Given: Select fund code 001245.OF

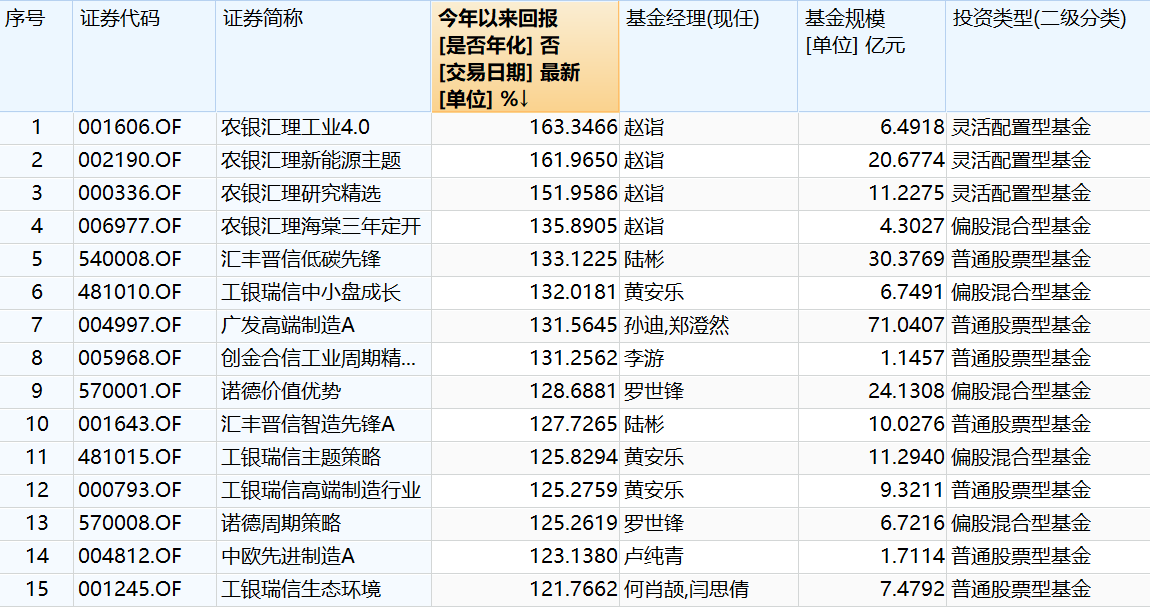Looking at the screenshot, I should tap(130, 589).
